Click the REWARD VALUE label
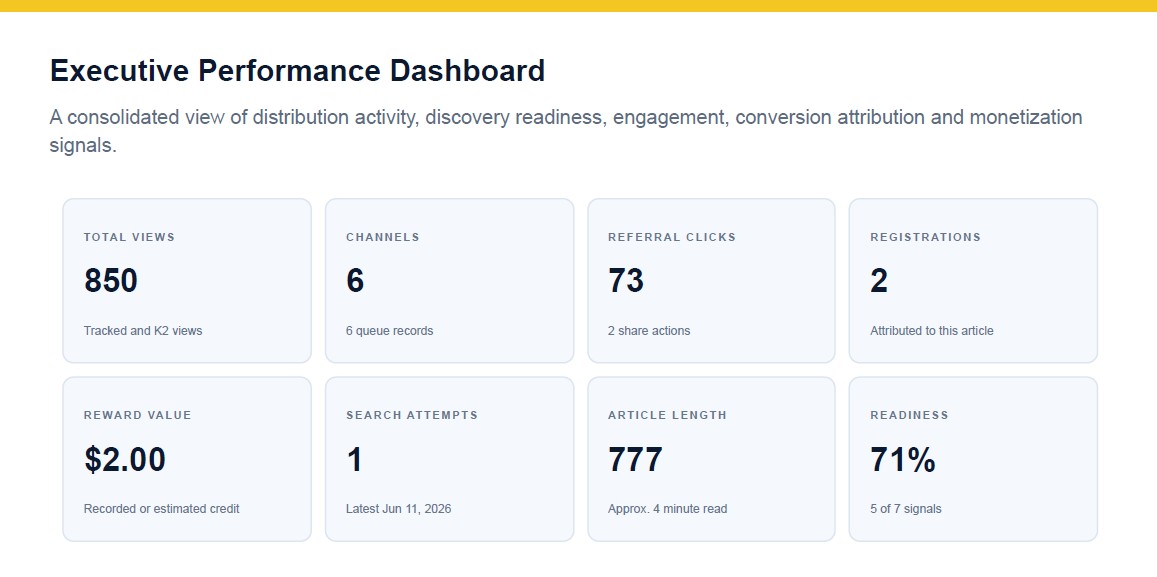Image resolution: width=1157 pixels, height=577 pixels. [x=137, y=415]
